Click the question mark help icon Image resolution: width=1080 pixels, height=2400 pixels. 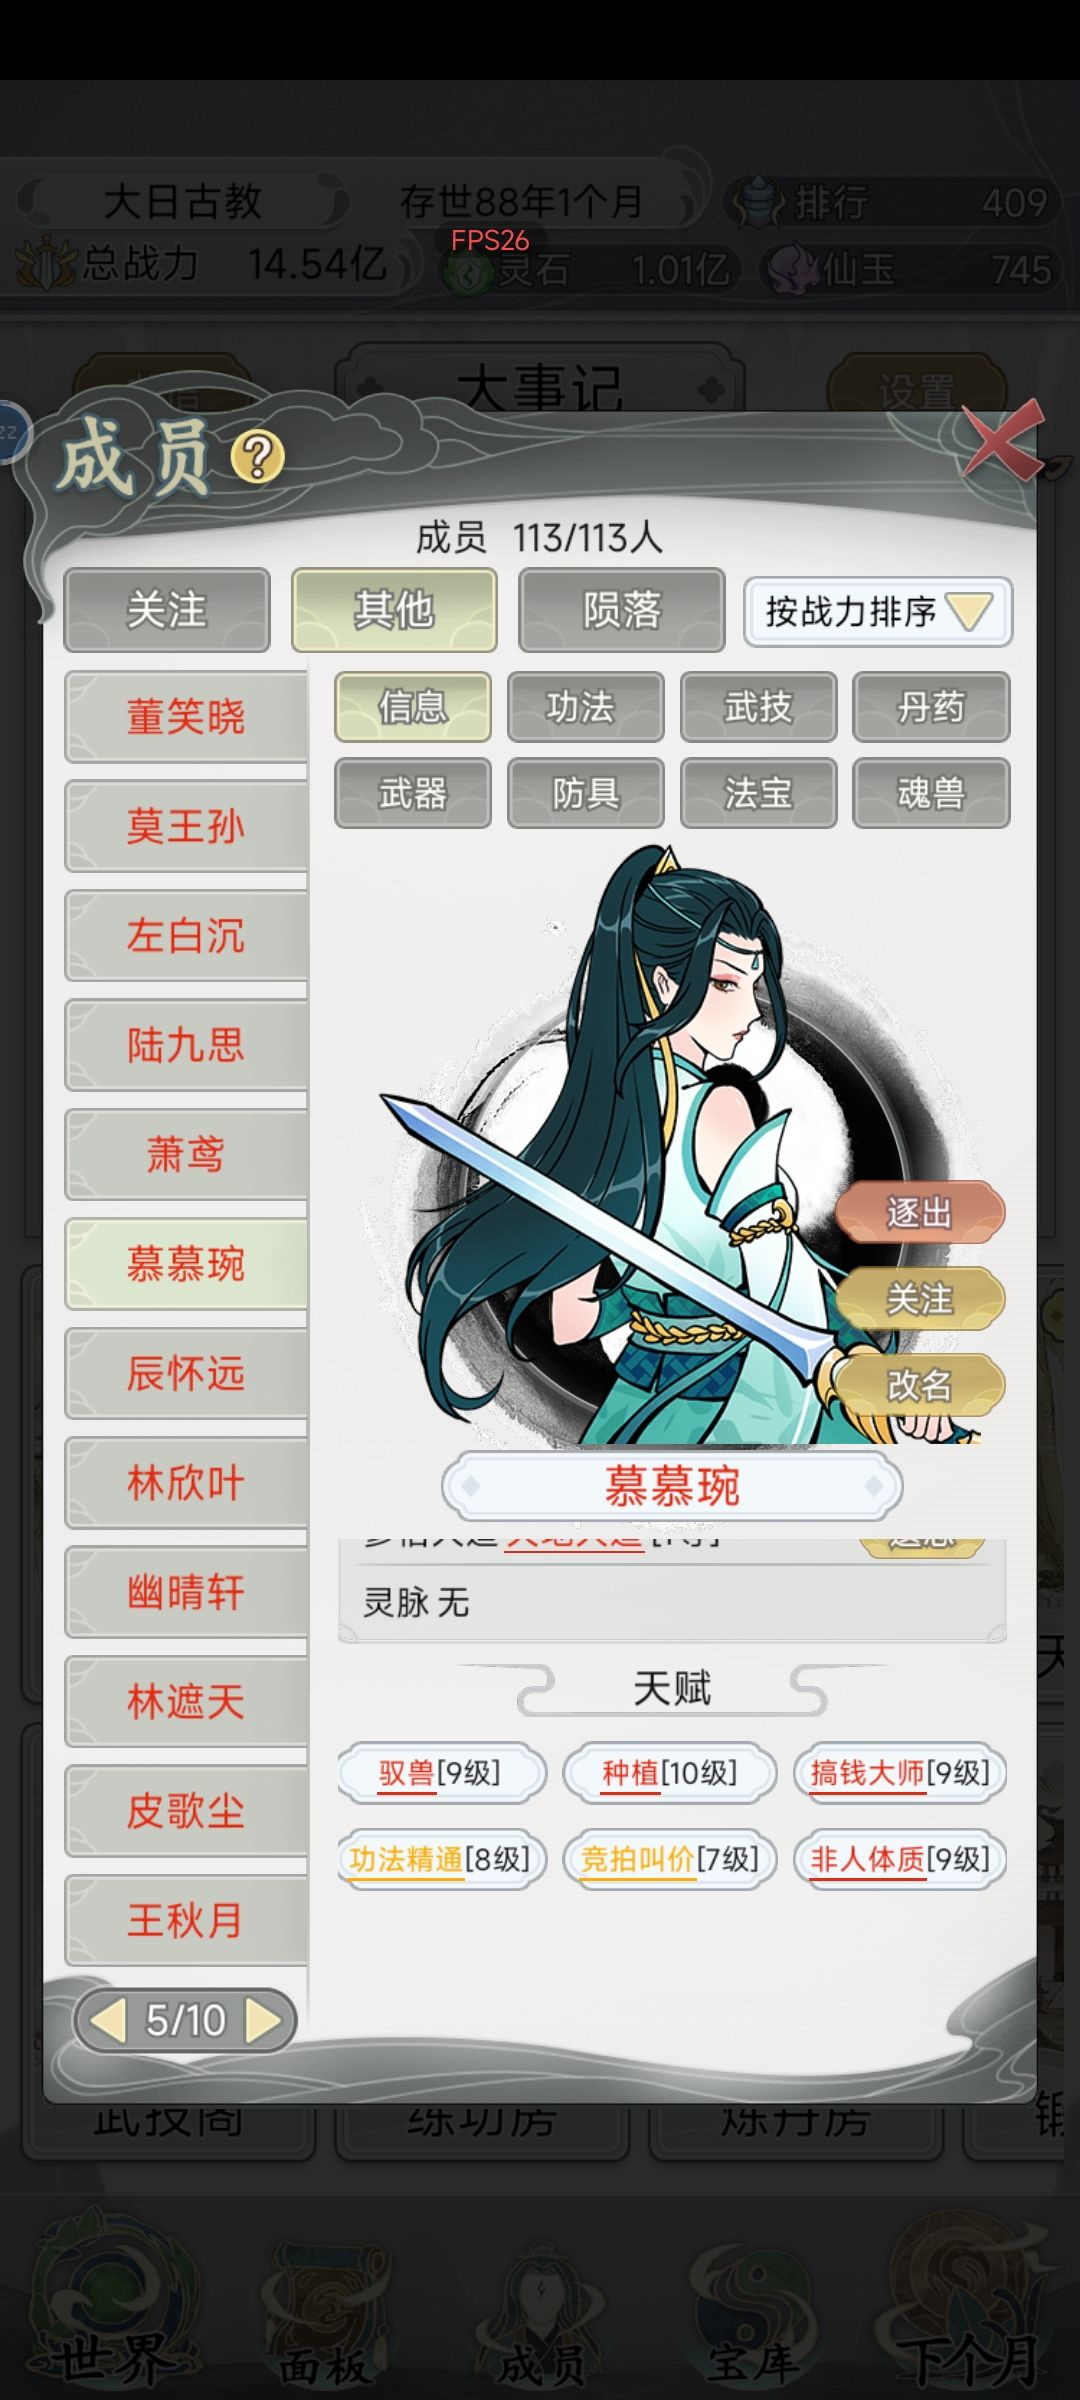pos(258,458)
